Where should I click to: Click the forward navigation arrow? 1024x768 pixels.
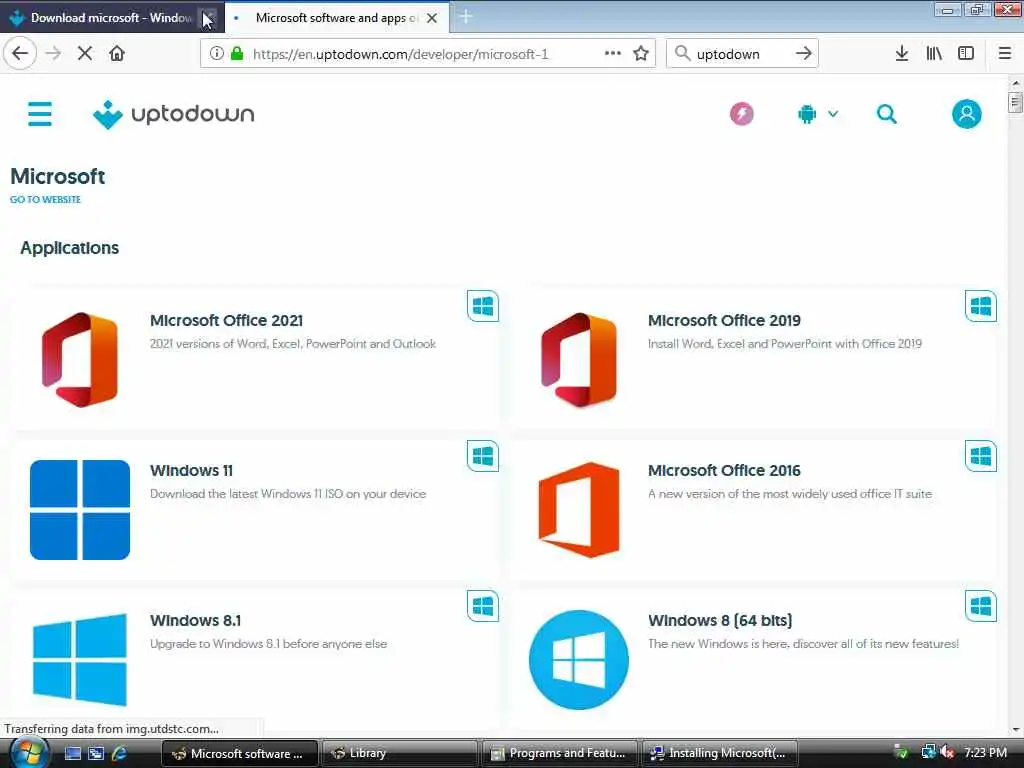click(x=53, y=54)
